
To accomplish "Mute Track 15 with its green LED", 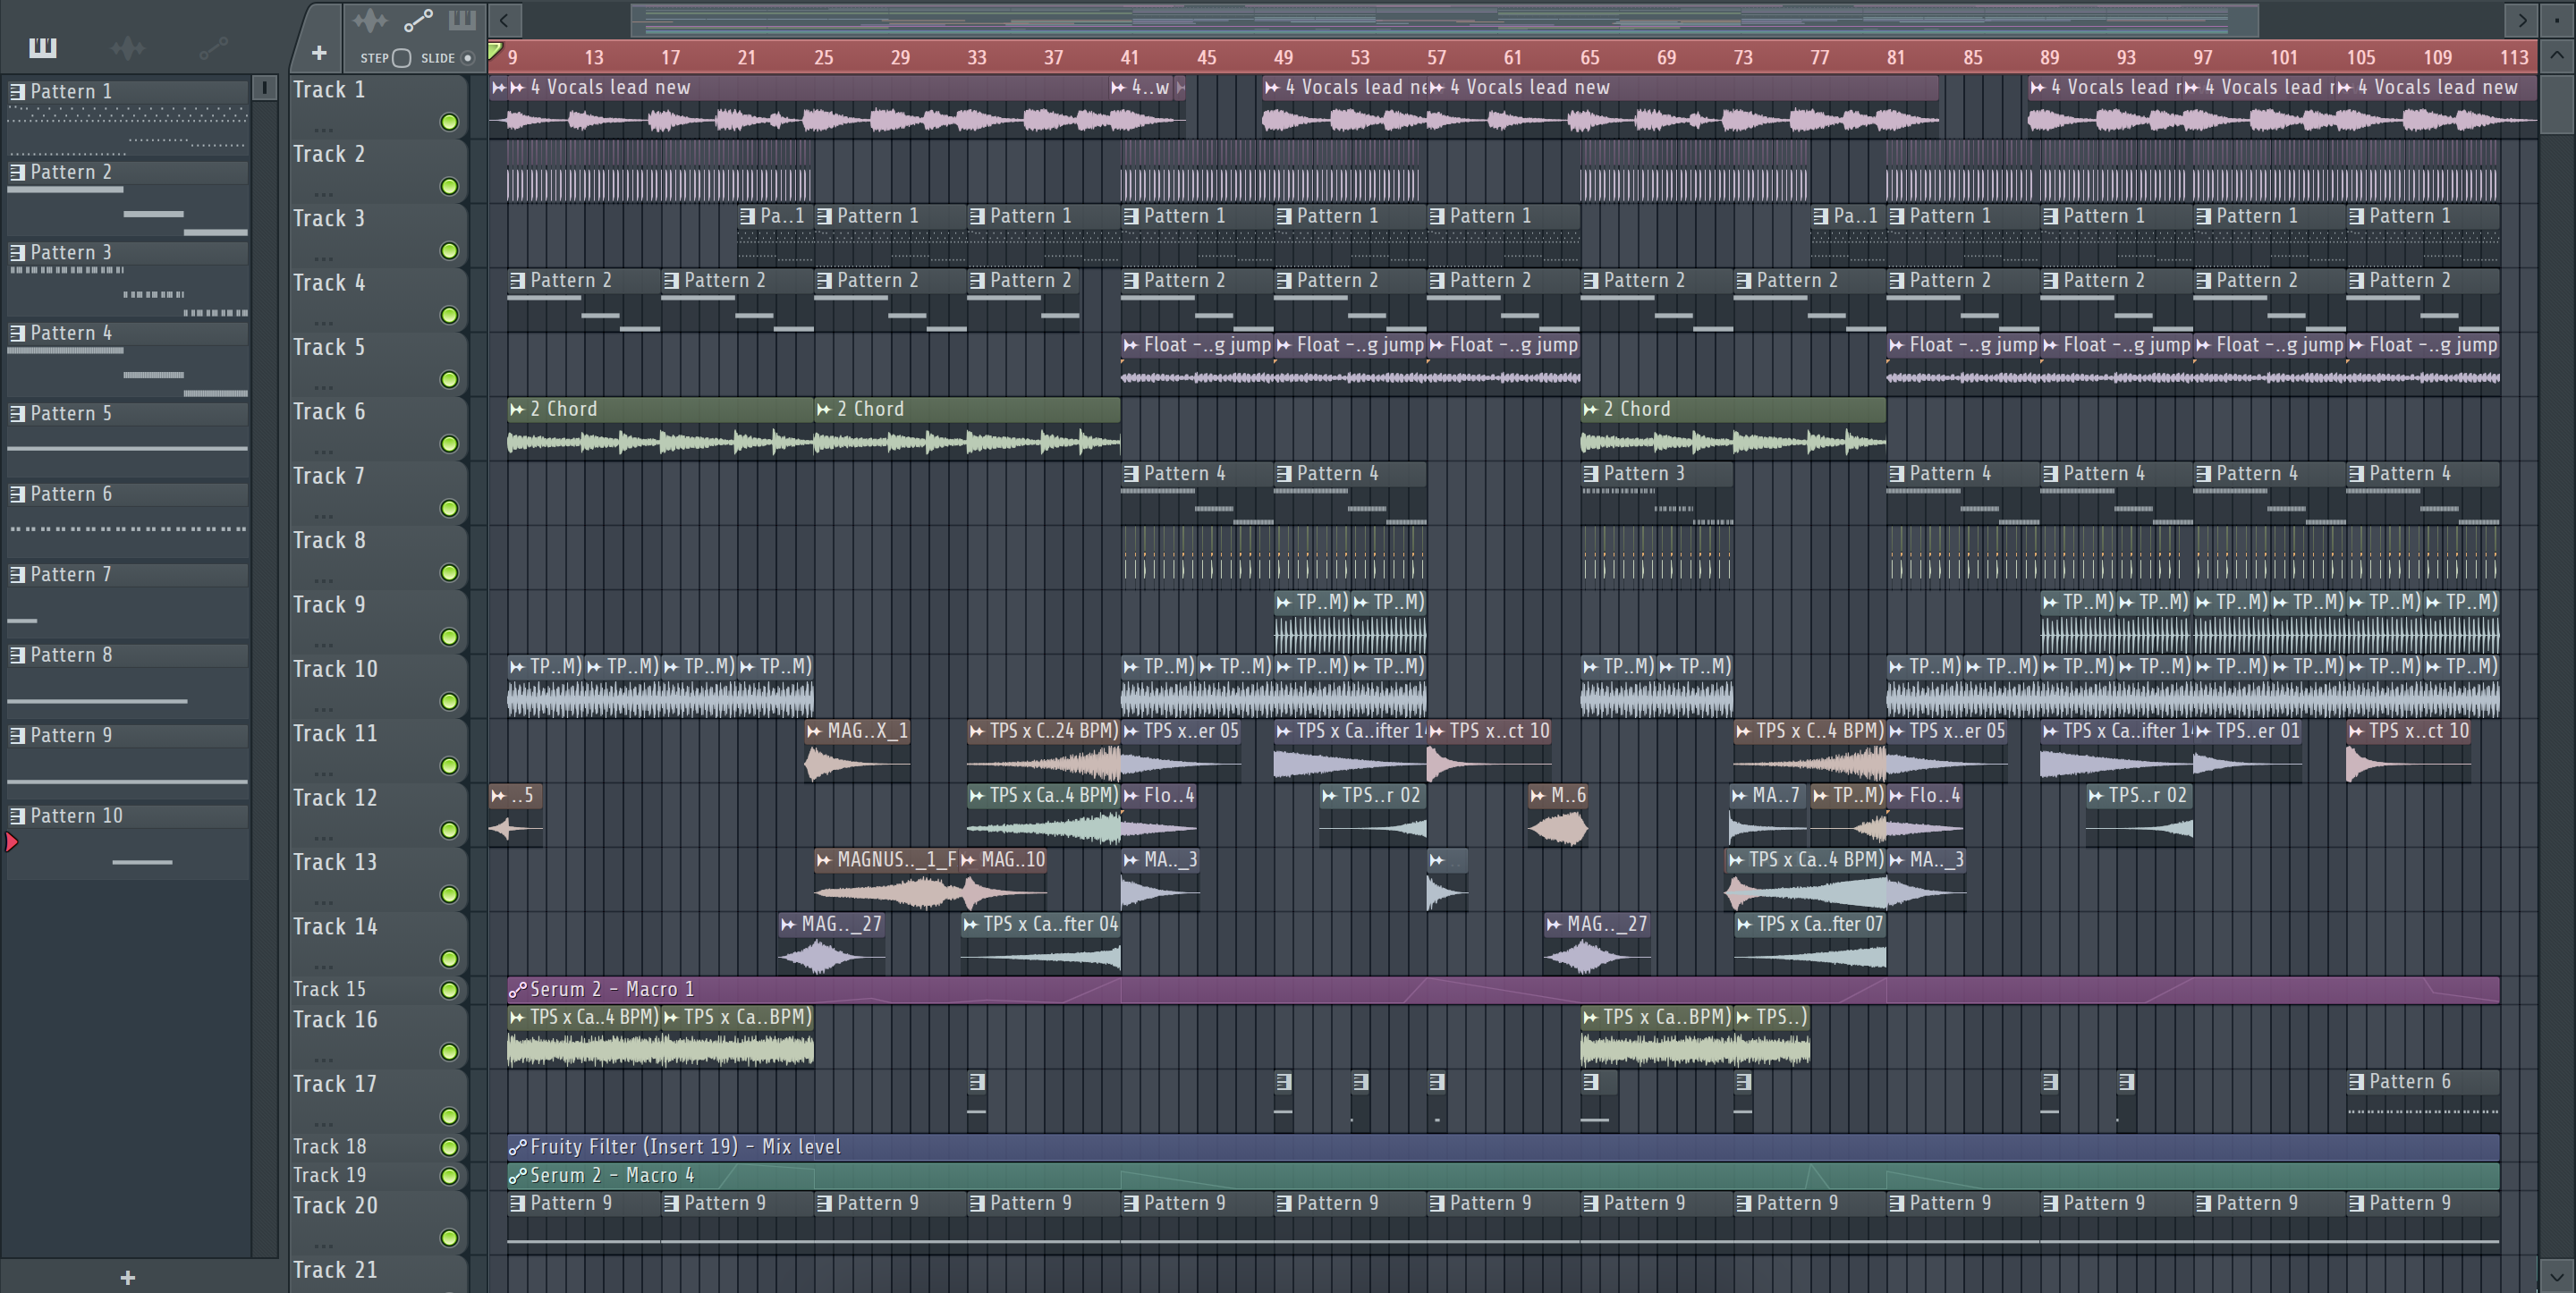I will pyautogui.click(x=449, y=990).
